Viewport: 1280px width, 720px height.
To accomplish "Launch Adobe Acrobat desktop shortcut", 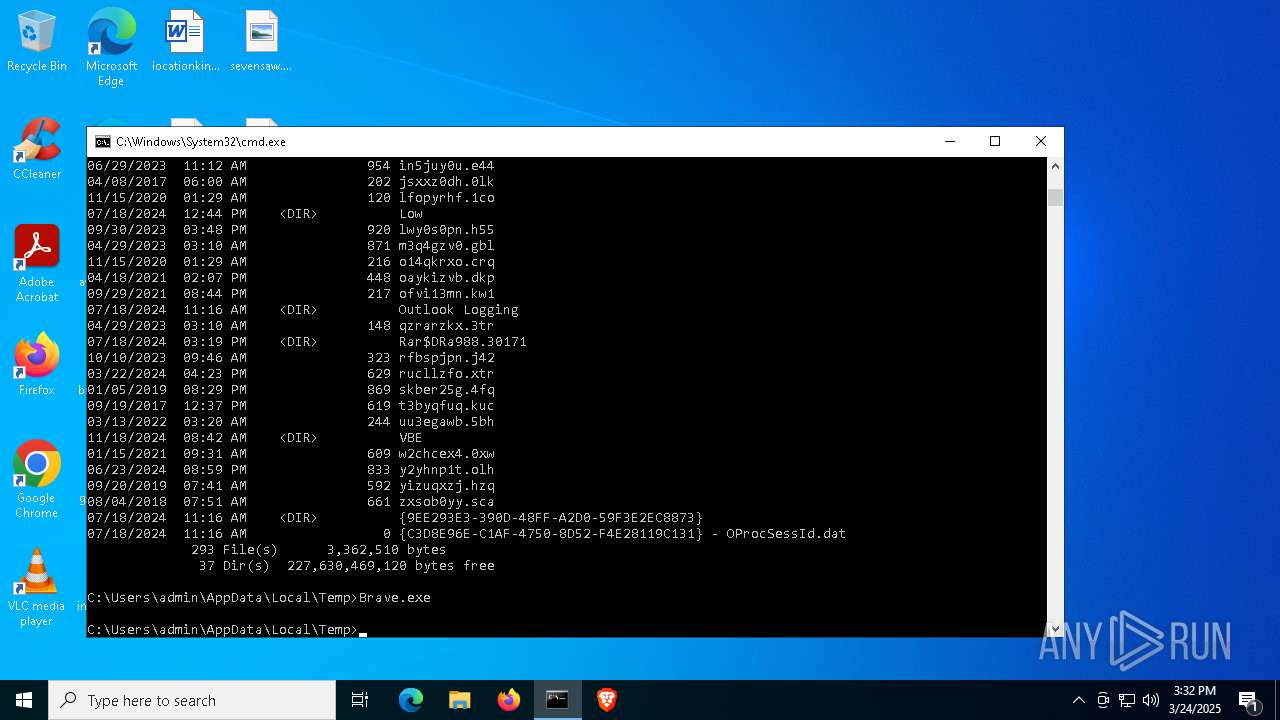I will [37, 264].
